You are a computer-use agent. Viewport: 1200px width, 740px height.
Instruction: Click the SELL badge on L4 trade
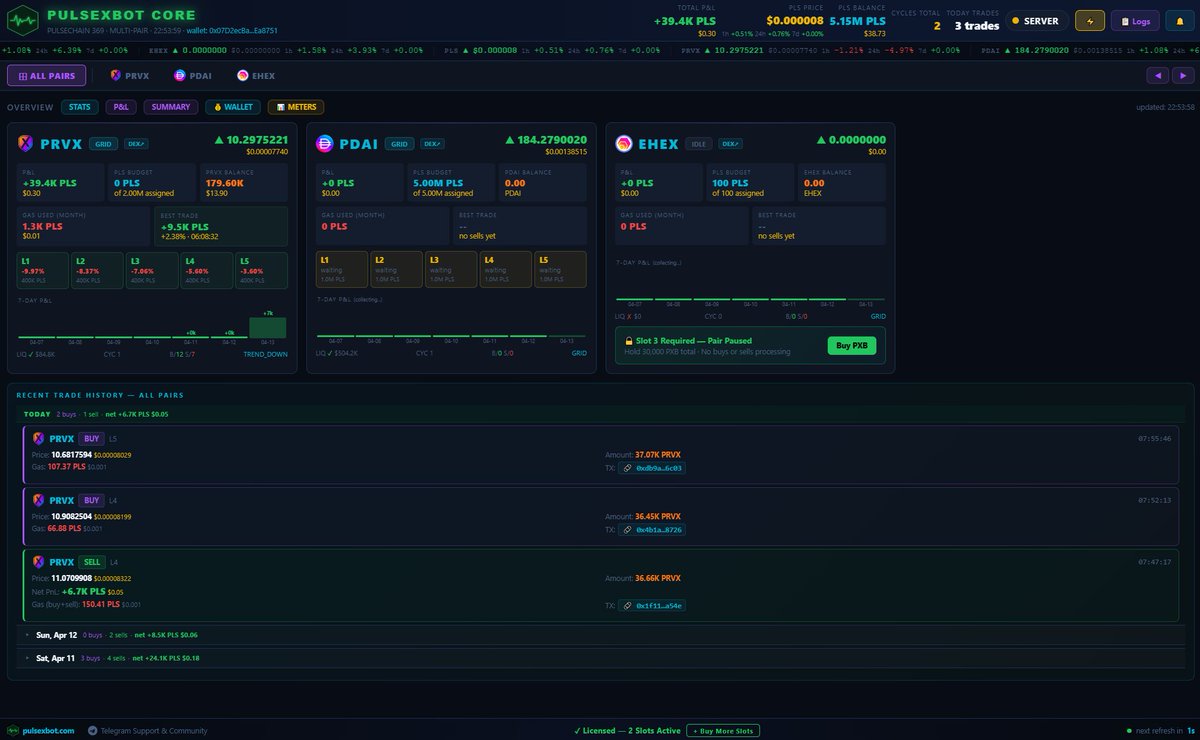click(92, 562)
